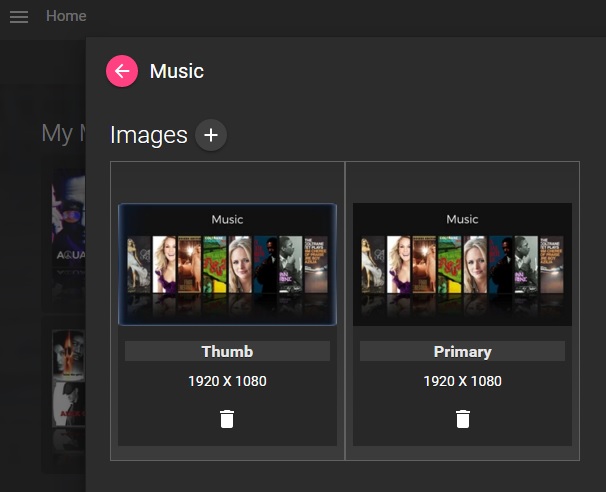Select the Thumb image type label

point(227,351)
